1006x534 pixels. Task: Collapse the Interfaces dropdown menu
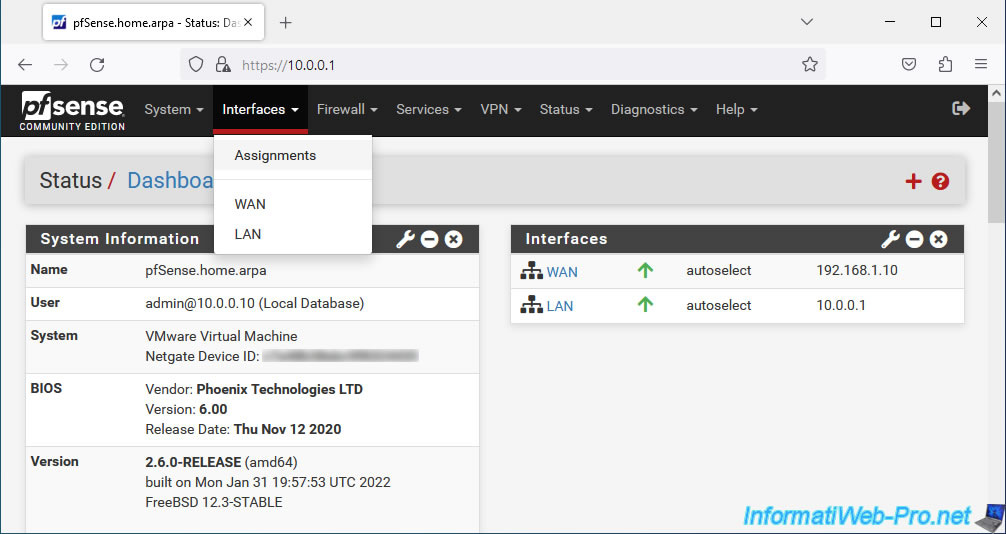click(260, 110)
